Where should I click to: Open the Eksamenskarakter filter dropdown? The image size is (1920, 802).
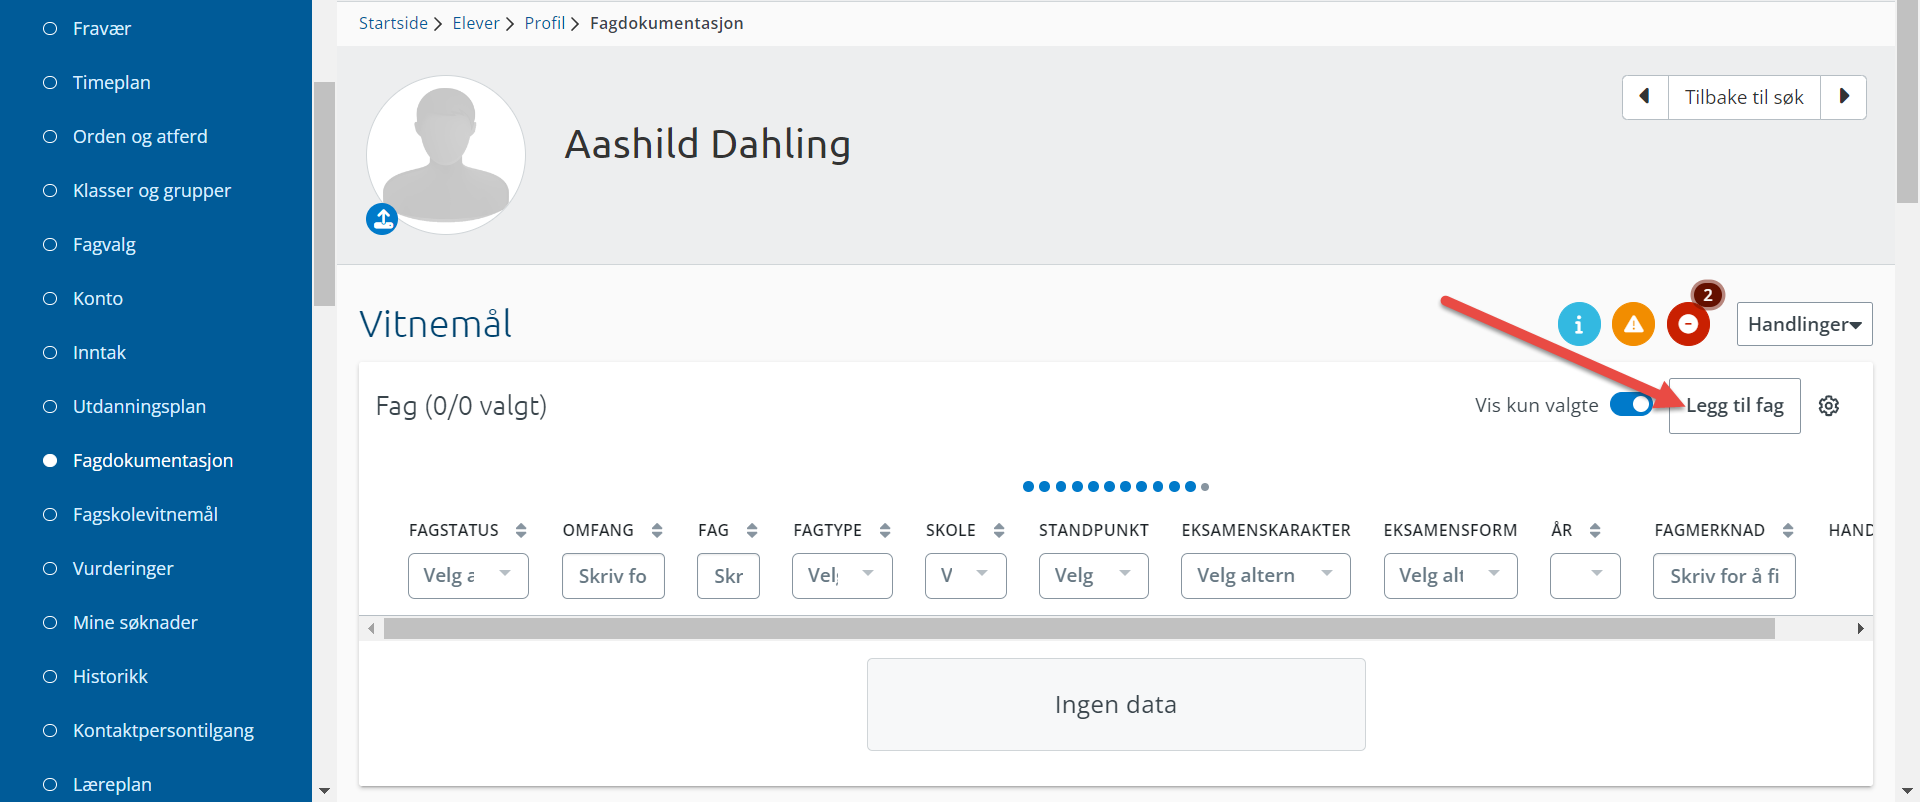pyautogui.click(x=1265, y=576)
